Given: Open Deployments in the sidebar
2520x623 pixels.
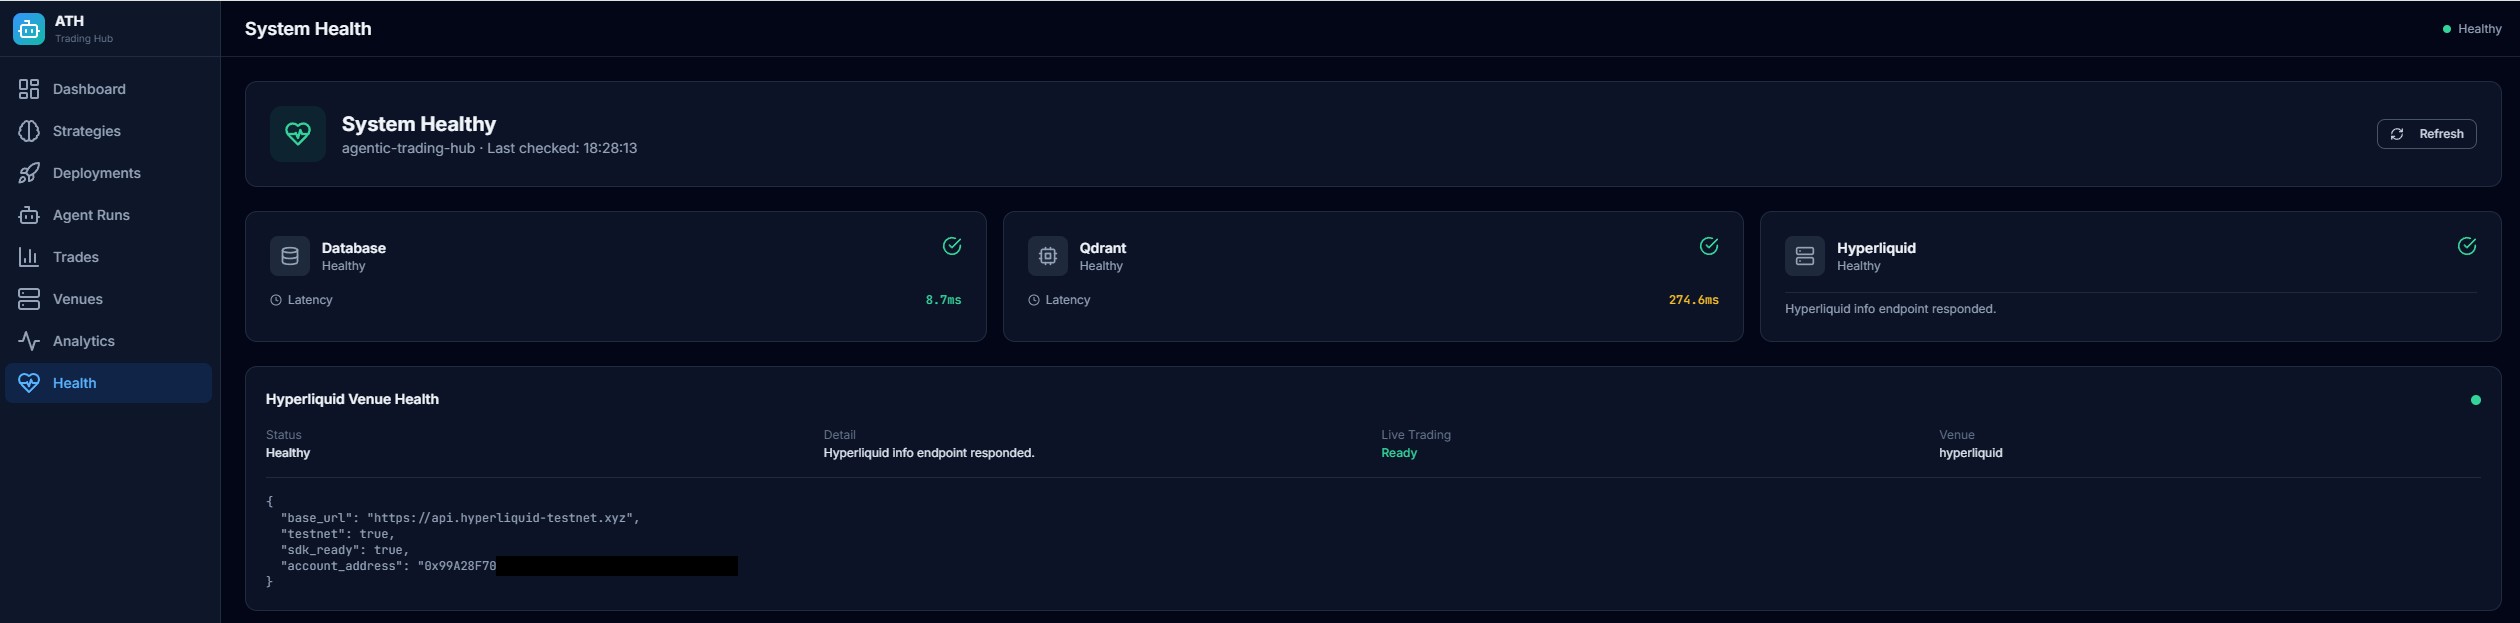Looking at the screenshot, I should [x=96, y=173].
